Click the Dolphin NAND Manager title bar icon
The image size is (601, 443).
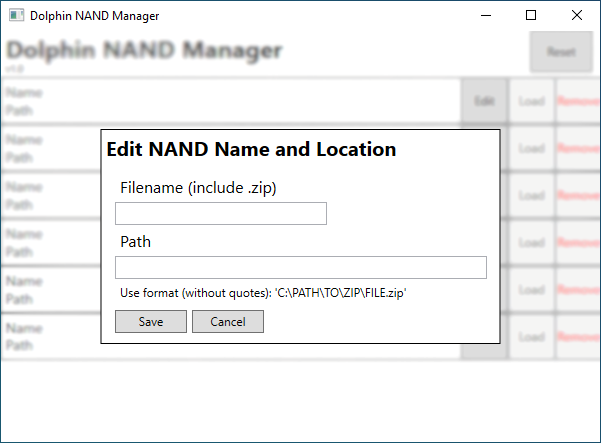coord(16,15)
